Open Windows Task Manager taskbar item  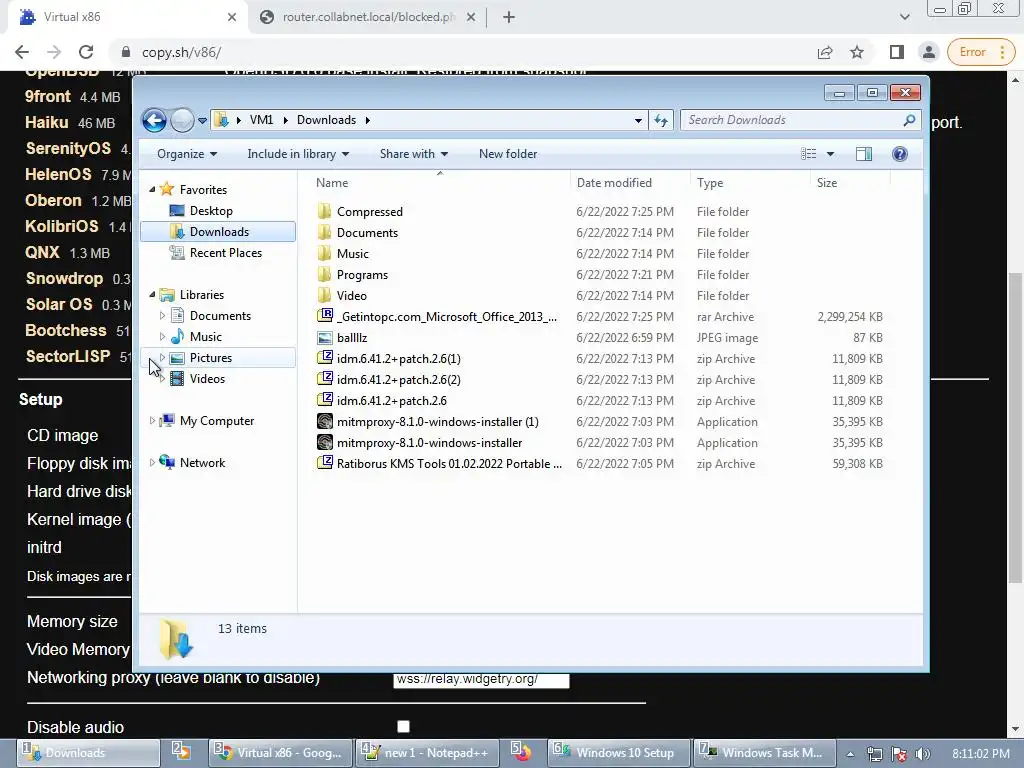click(764, 753)
